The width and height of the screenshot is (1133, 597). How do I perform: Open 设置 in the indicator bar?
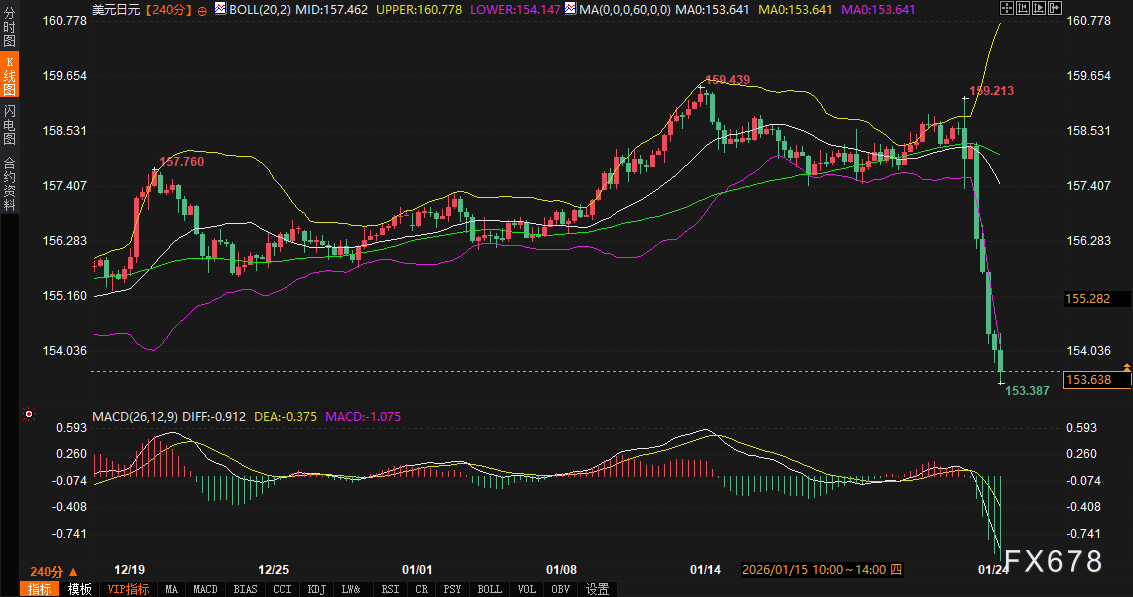(x=597, y=589)
